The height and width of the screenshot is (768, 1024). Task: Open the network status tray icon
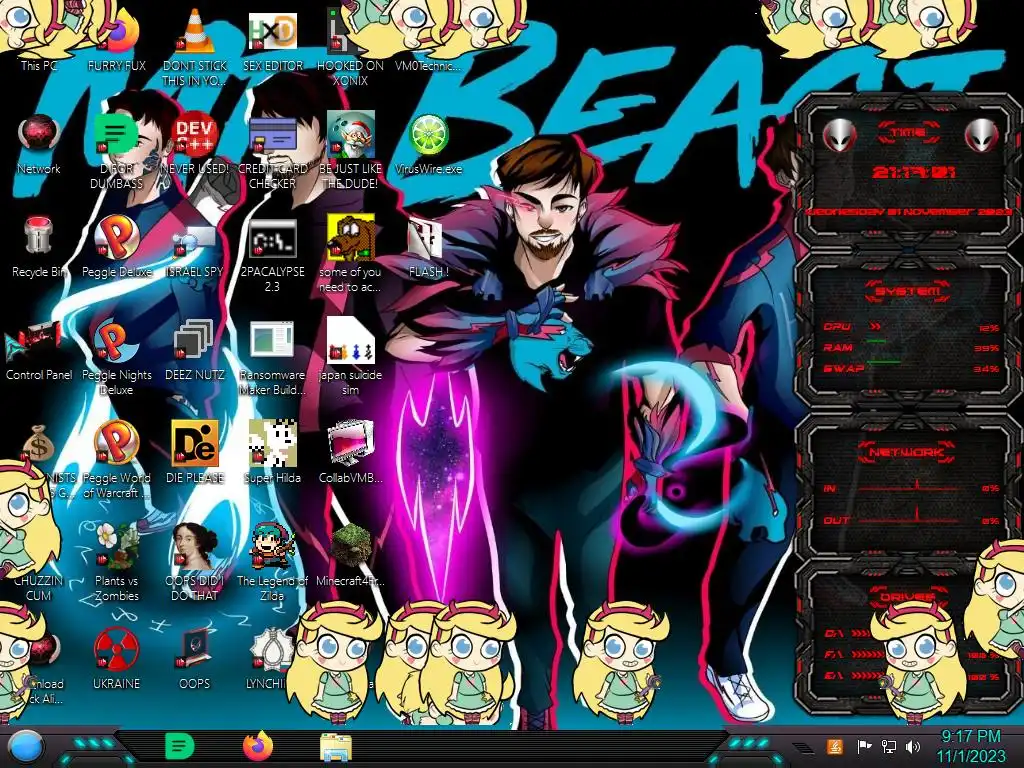(x=888, y=746)
